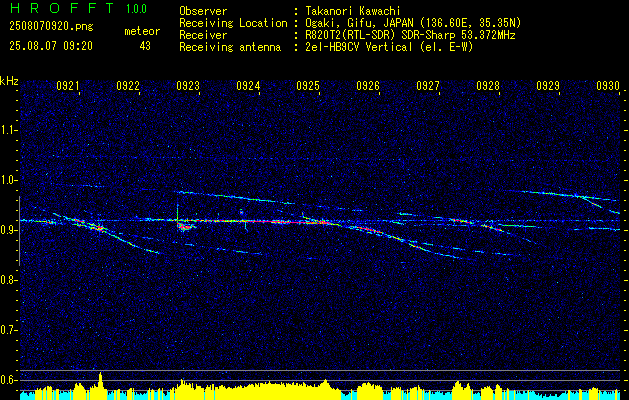Click the Receiver label text
This screenshot has width=629, height=400.
[203, 35]
